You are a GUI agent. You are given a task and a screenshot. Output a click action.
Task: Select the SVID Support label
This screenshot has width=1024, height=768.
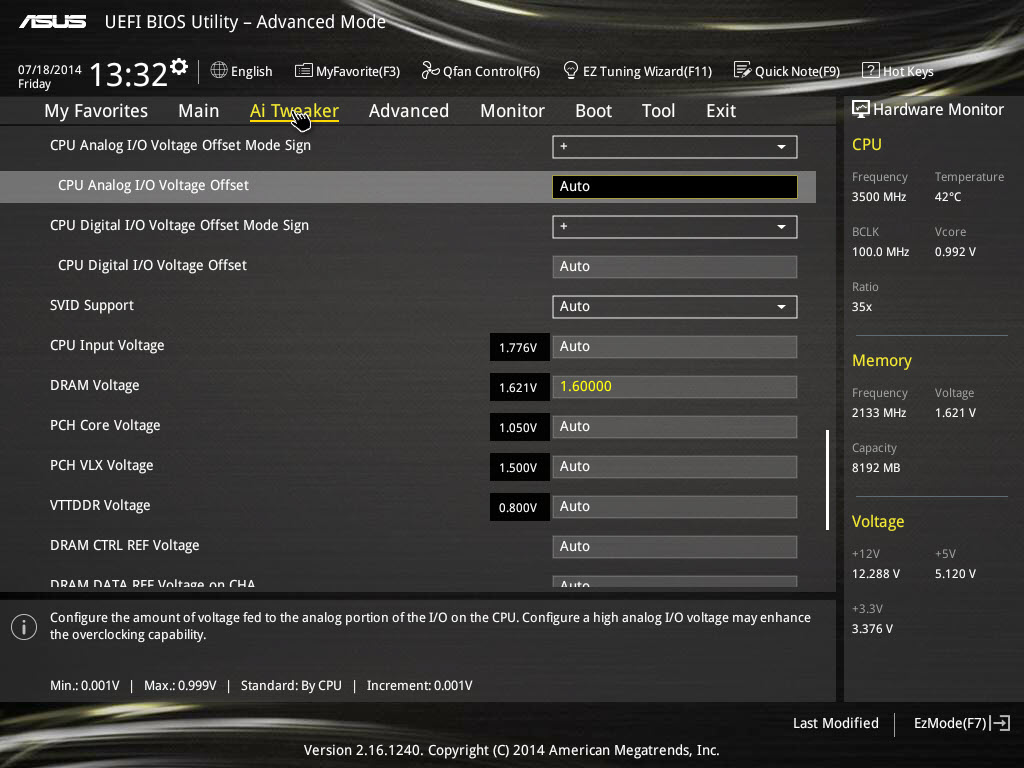pyautogui.click(x=92, y=306)
